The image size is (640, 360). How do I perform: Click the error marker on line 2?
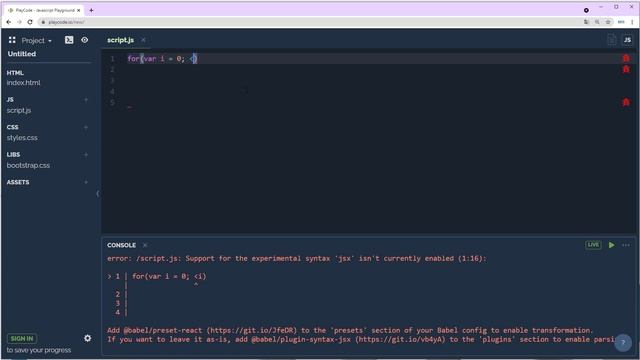[626, 69]
